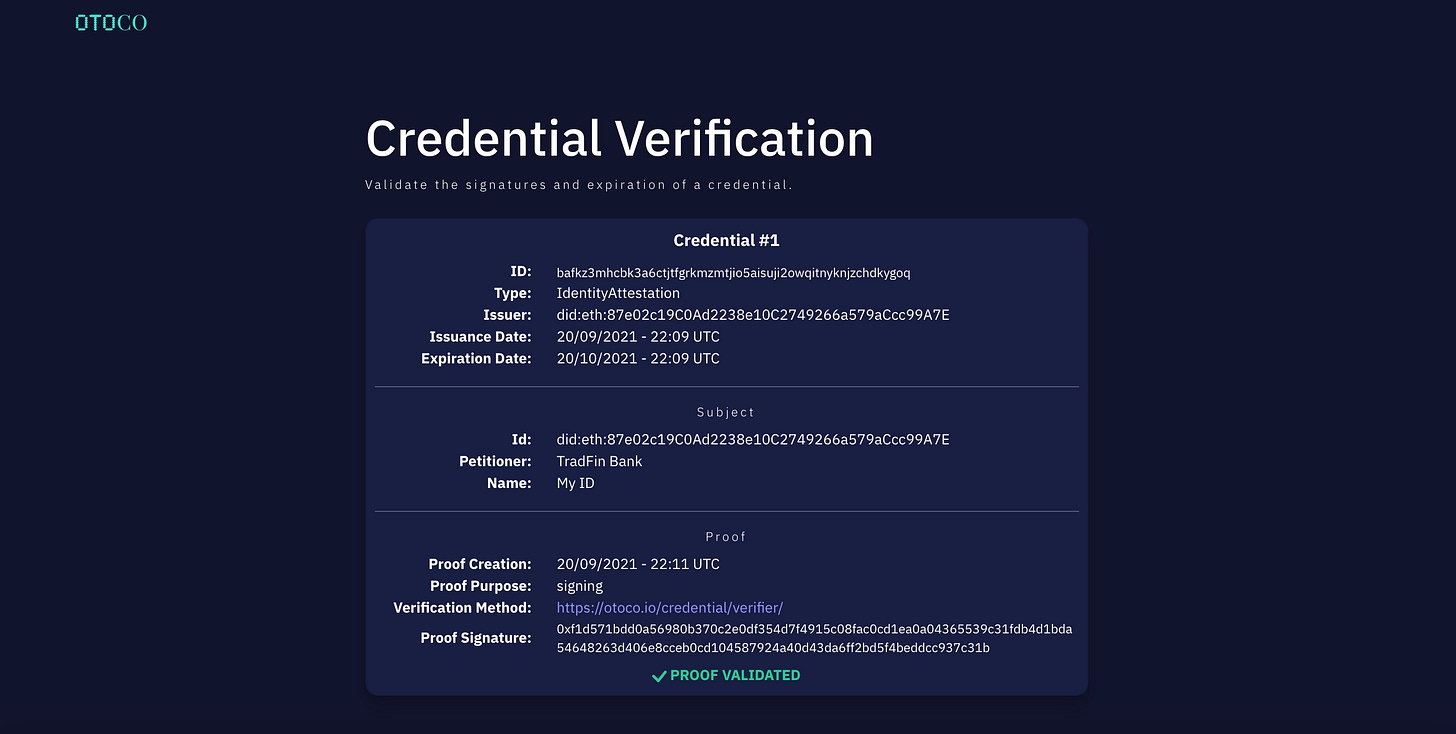Click the Credential #1 card title
This screenshot has width=1456, height=734.
click(x=726, y=240)
